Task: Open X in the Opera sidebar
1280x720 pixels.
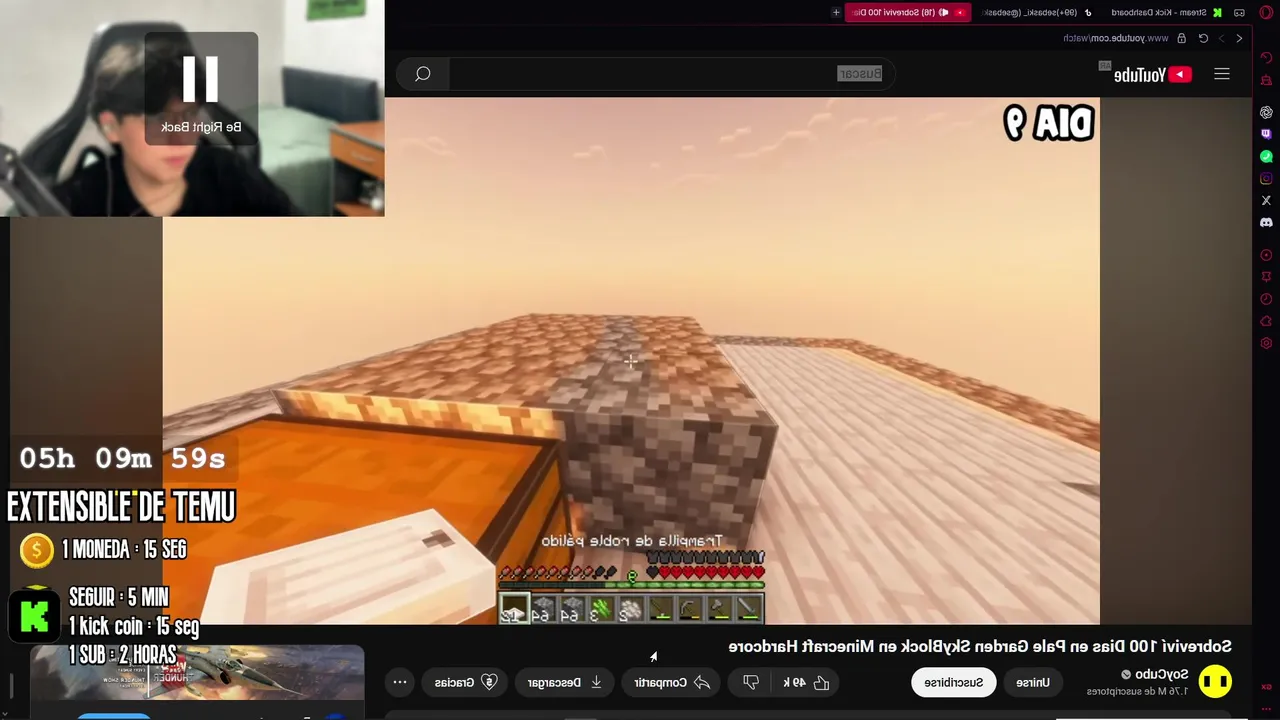Action: coord(1266,200)
